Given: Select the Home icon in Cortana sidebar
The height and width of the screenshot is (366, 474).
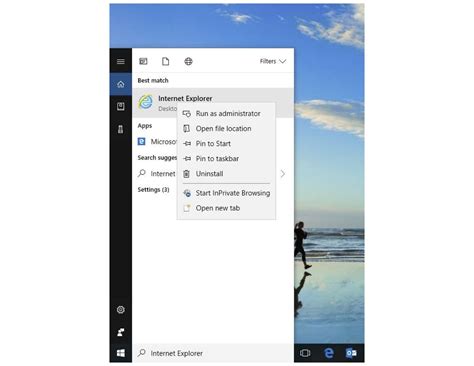Looking at the screenshot, I should click(121, 84).
